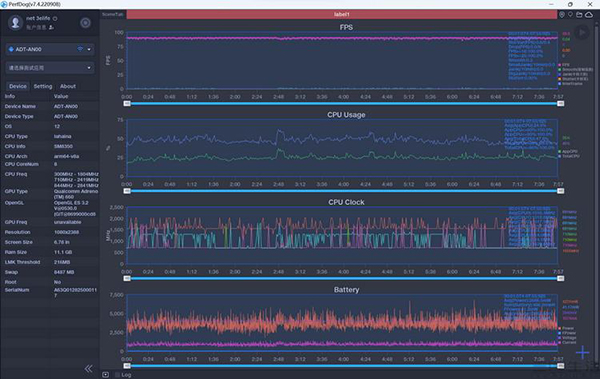Toggle the Log checkbox at the bottom
This screenshot has width=600, height=379.
117,375
